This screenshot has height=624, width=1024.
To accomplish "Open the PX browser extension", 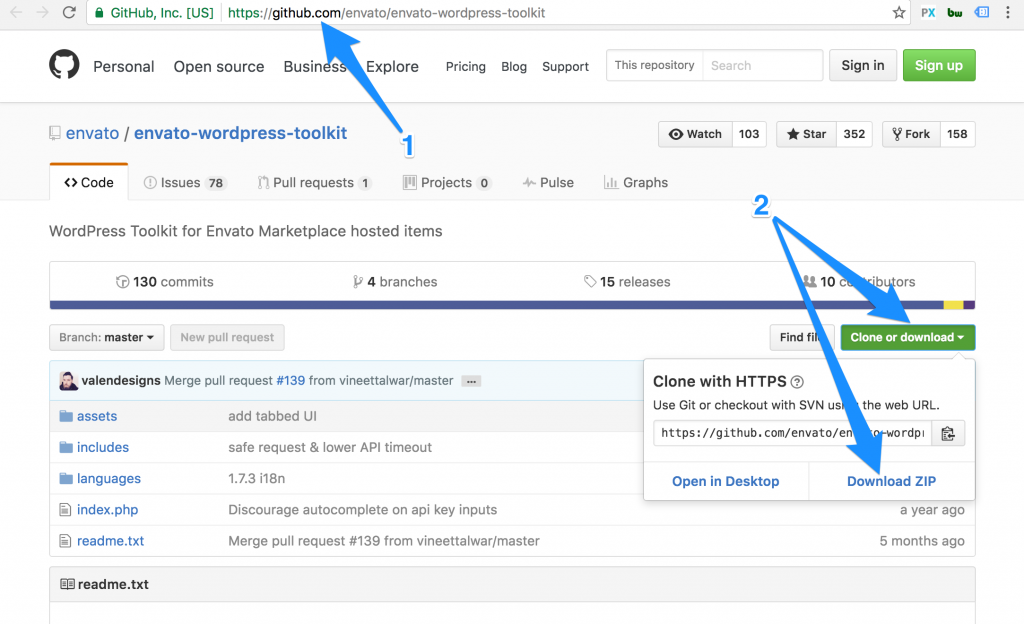I will pyautogui.click(x=928, y=12).
